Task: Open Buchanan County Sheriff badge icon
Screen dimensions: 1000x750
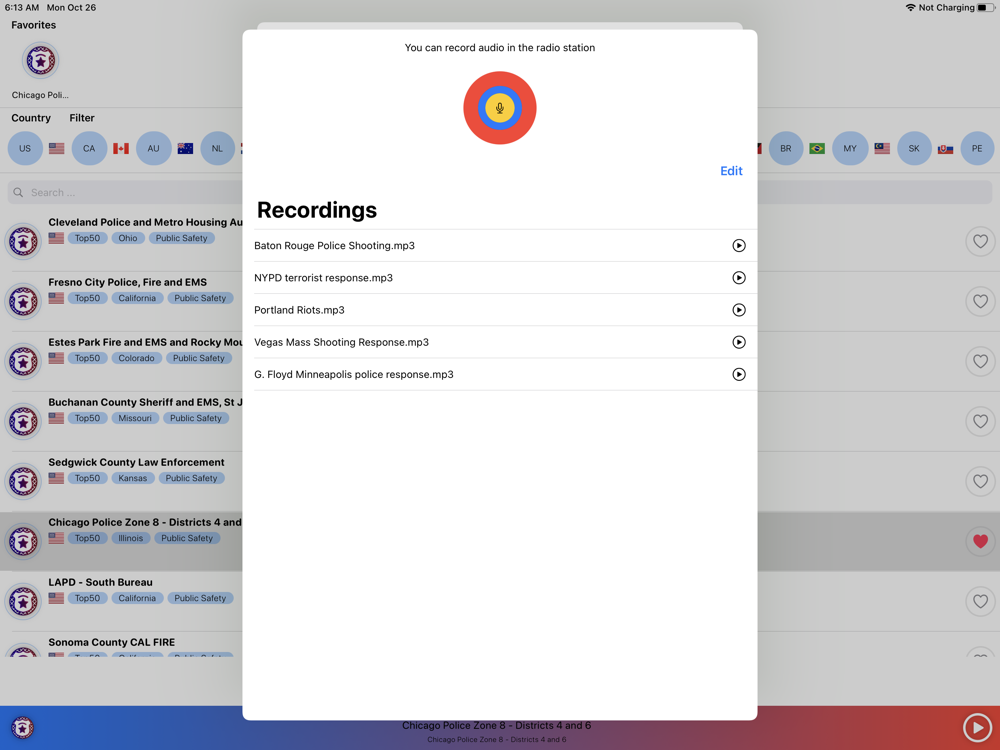Action: click(24, 422)
